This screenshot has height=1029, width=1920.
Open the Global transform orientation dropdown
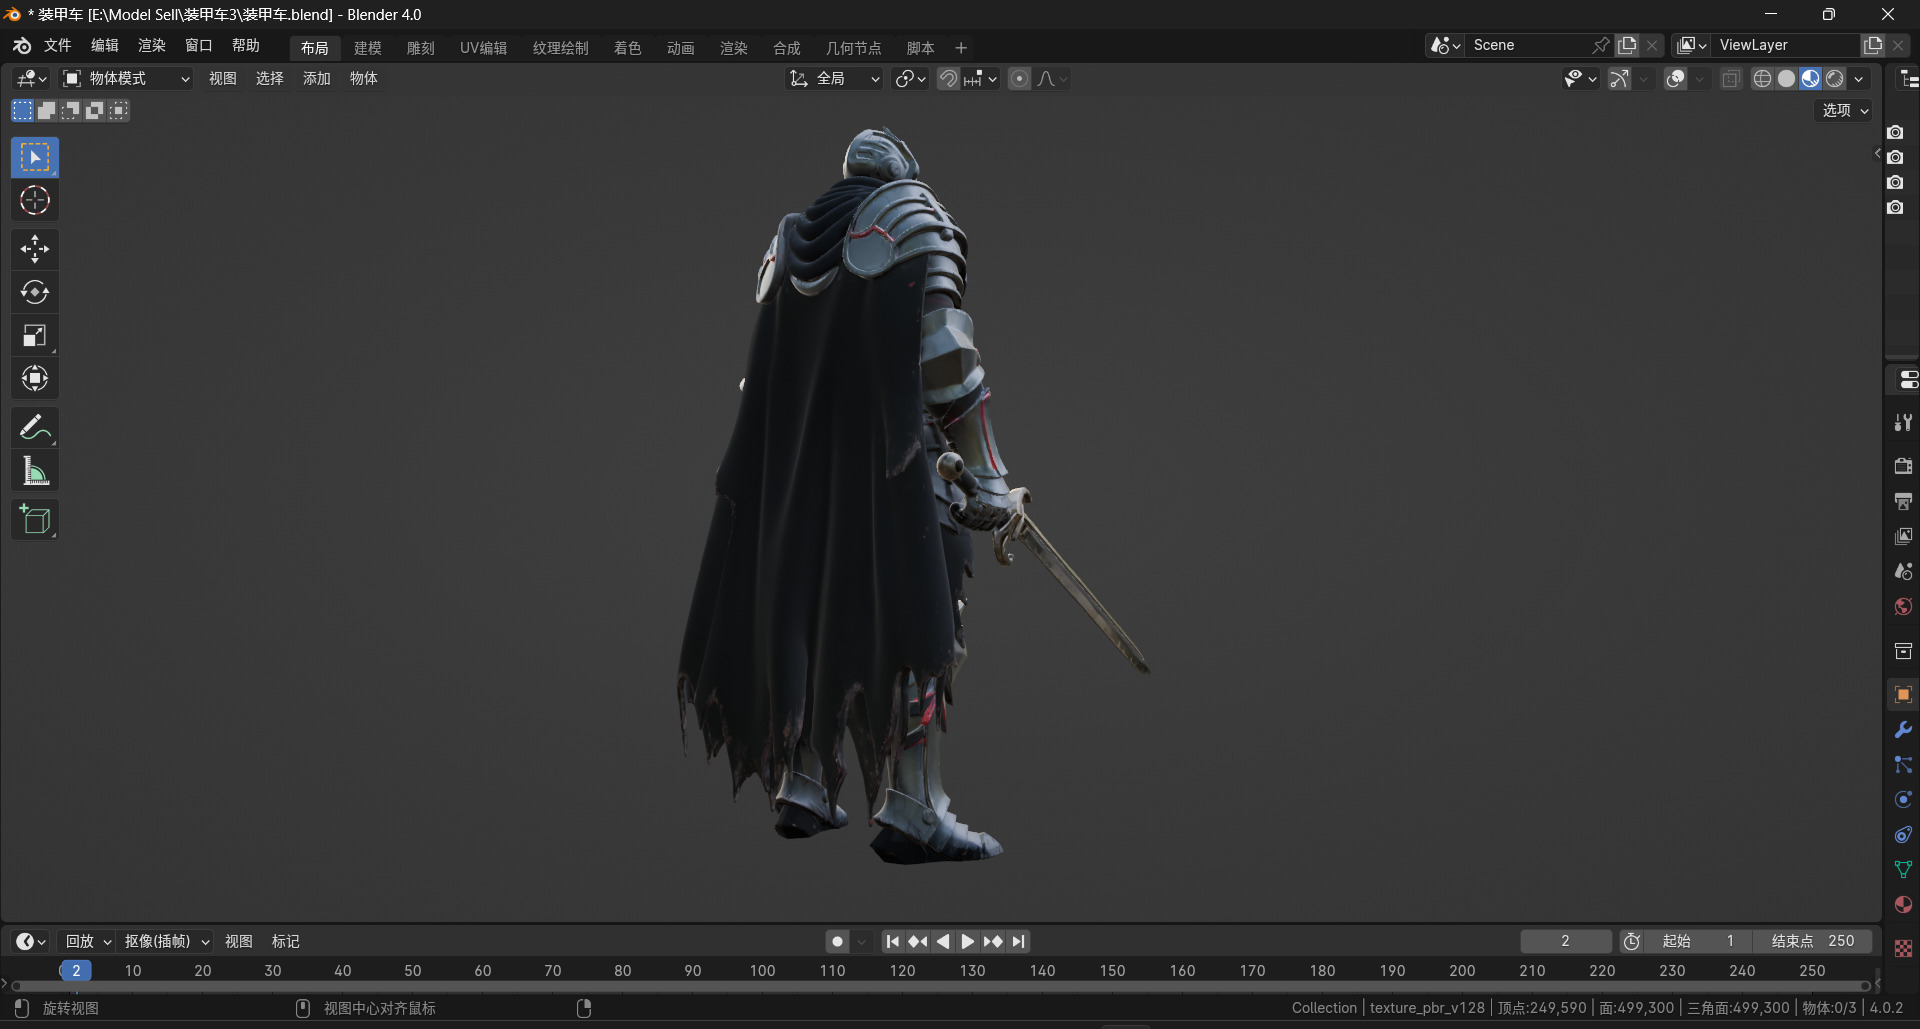[x=834, y=79]
